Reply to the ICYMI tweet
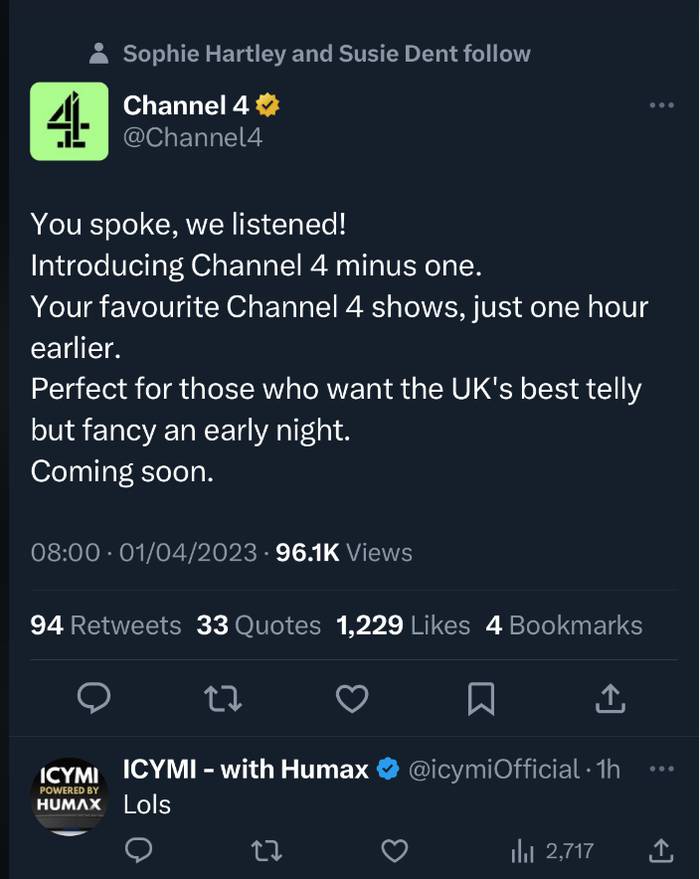Screen dimensions: 700x879 coord(139,851)
